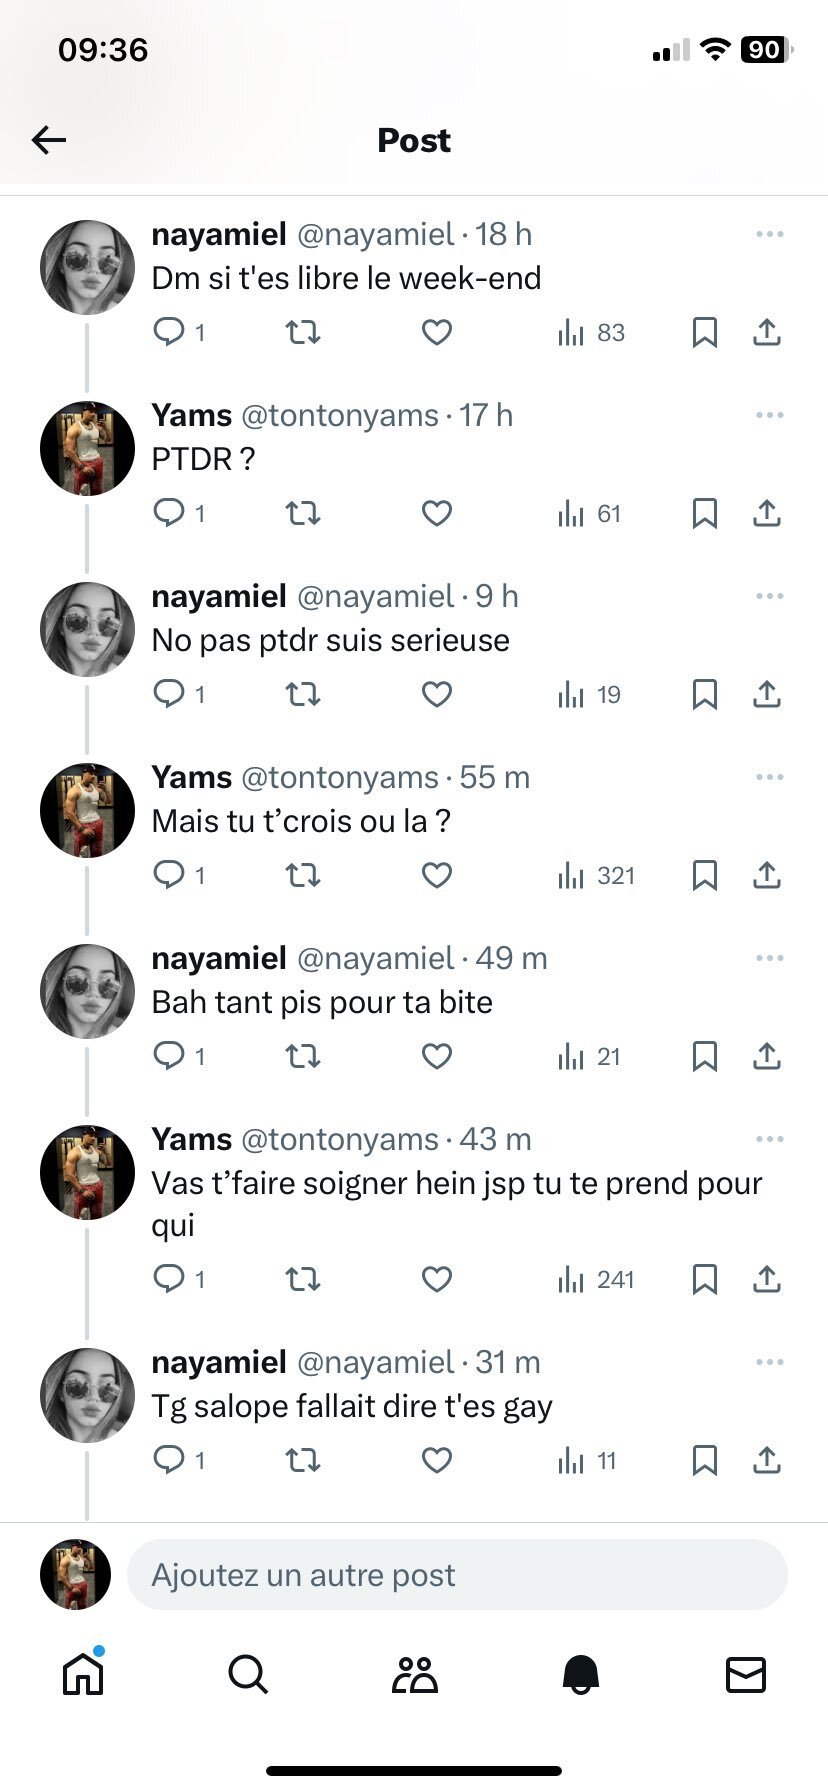Open more options on "PTDR ?" post
828x1792 pixels.
[x=769, y=415]
